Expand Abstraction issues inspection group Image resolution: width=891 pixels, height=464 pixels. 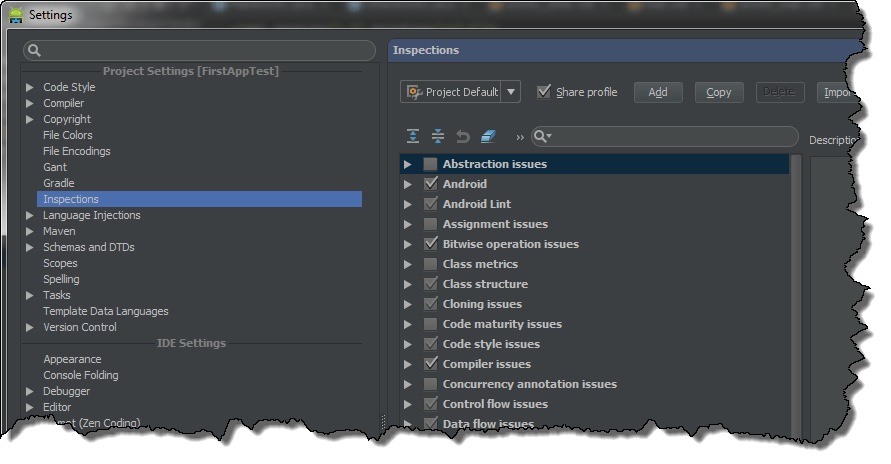point(407,164)
